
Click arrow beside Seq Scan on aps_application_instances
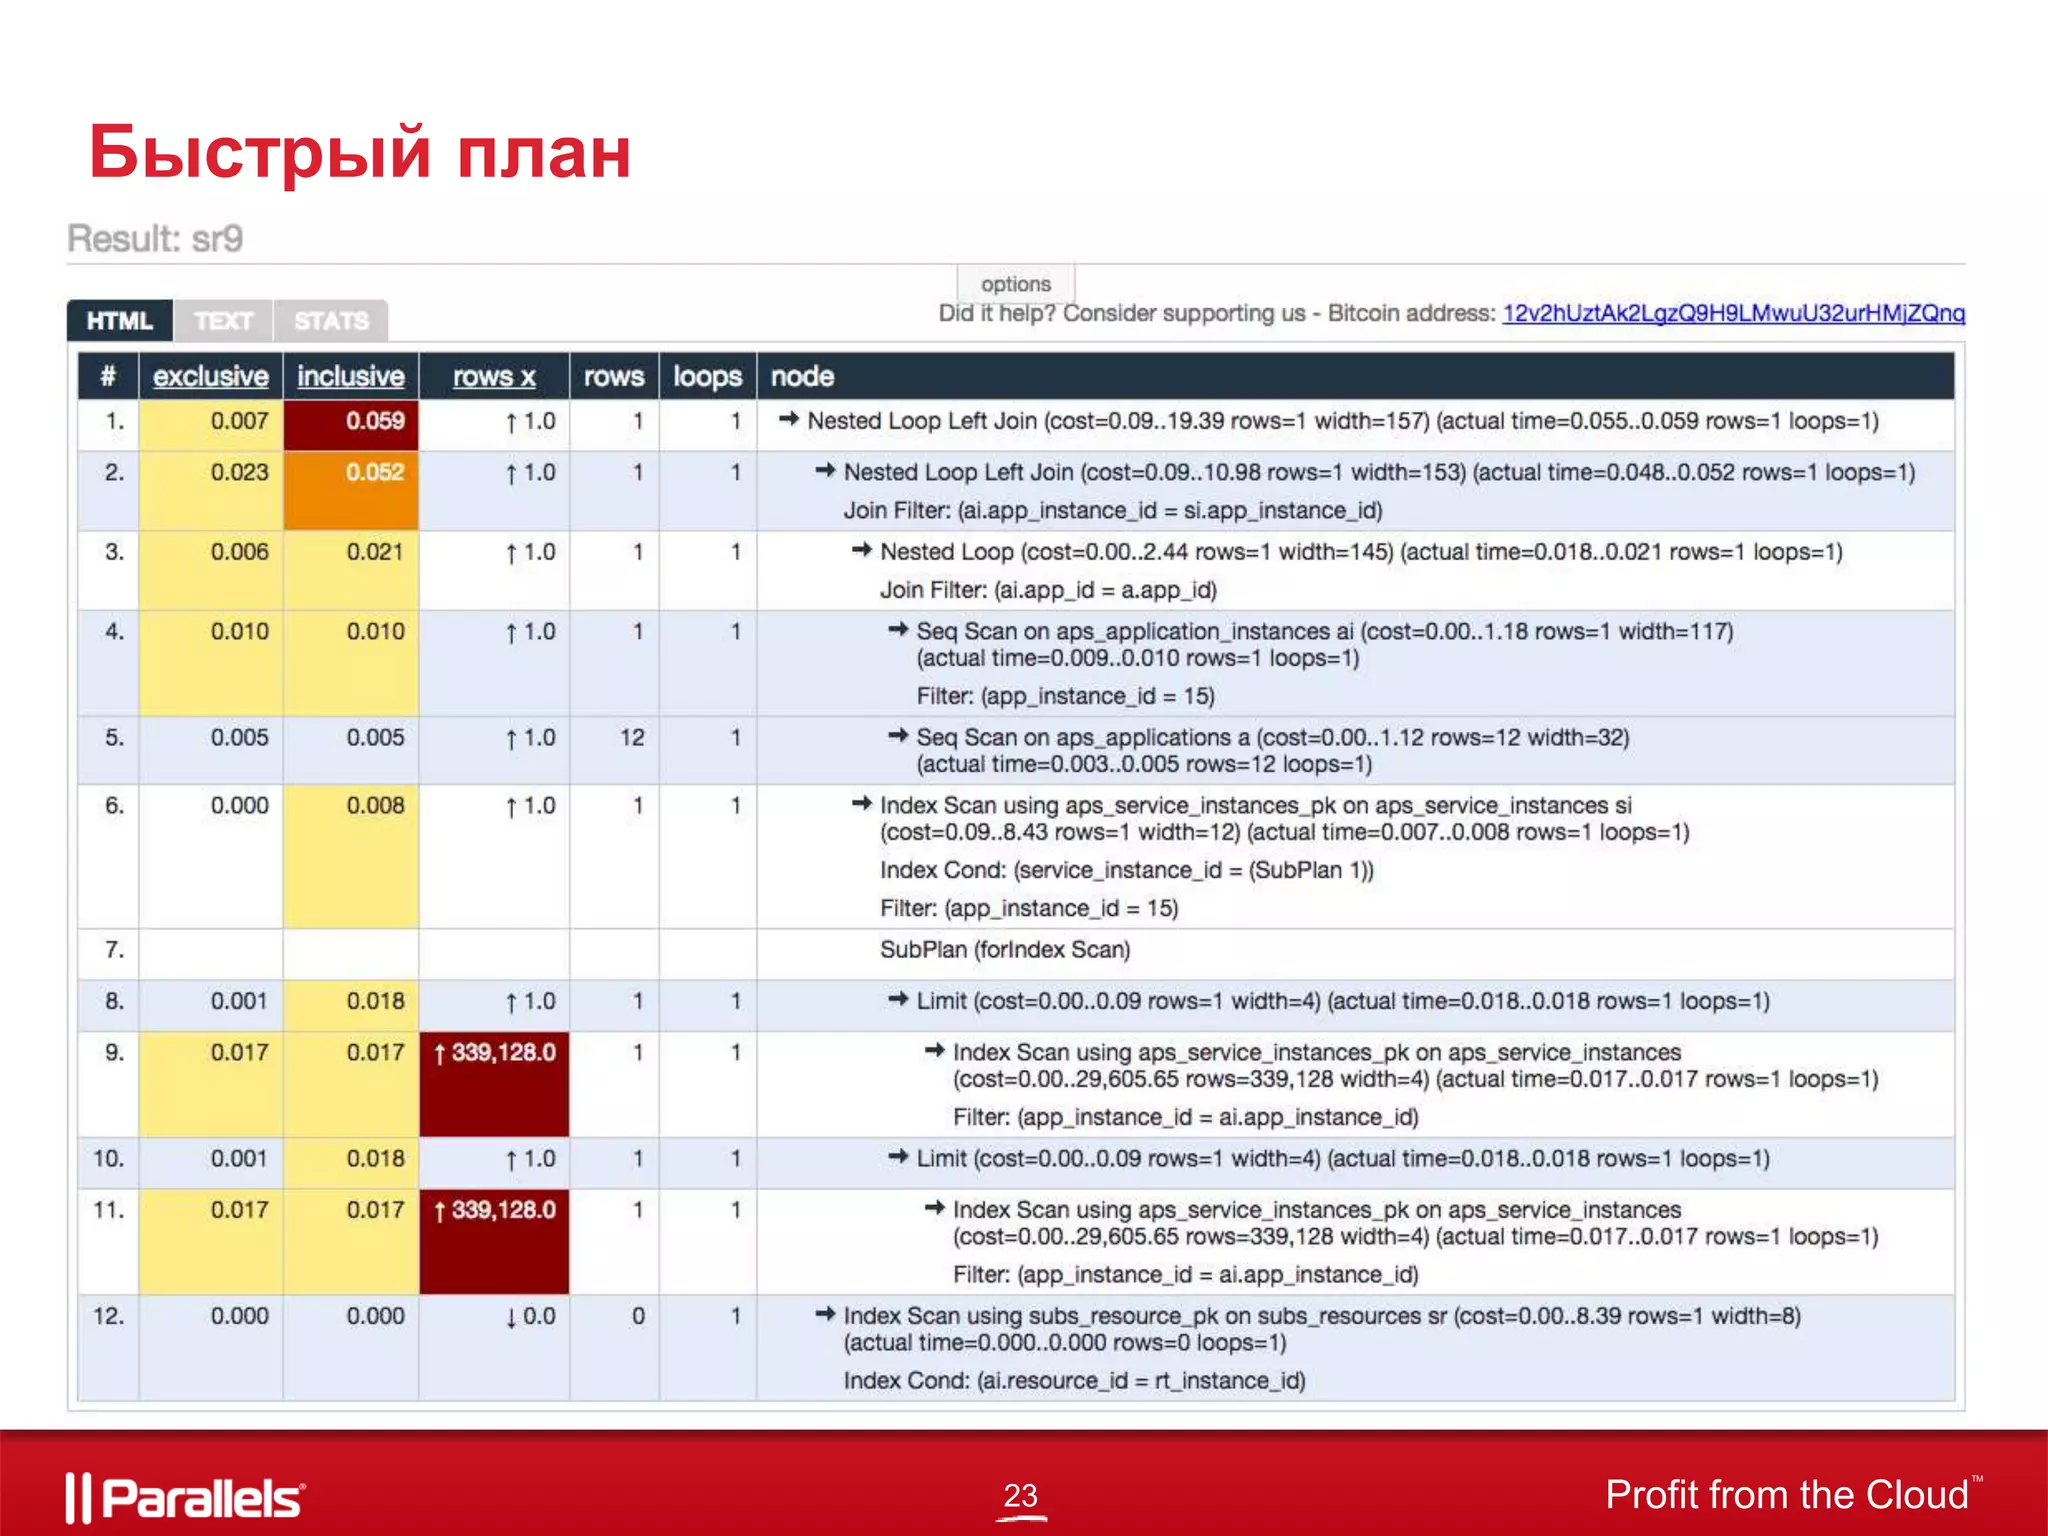click(898, 630)
